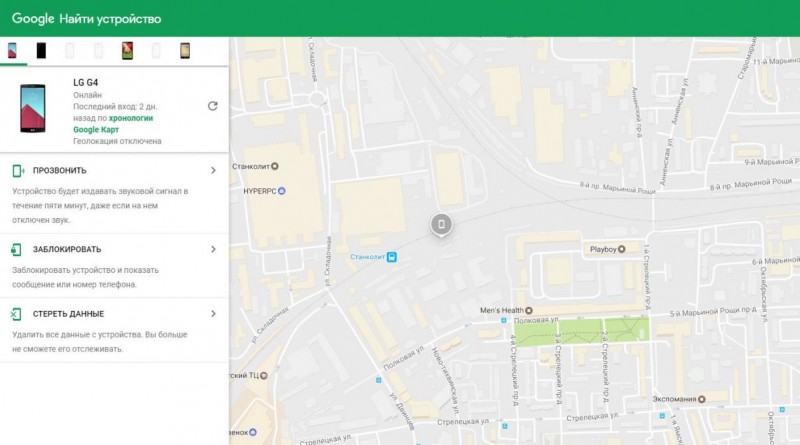Click the 8-й пр. Марьиной Рощи label
The height and width of the screenshot is (445, 800).
click(x=617, y=188)
